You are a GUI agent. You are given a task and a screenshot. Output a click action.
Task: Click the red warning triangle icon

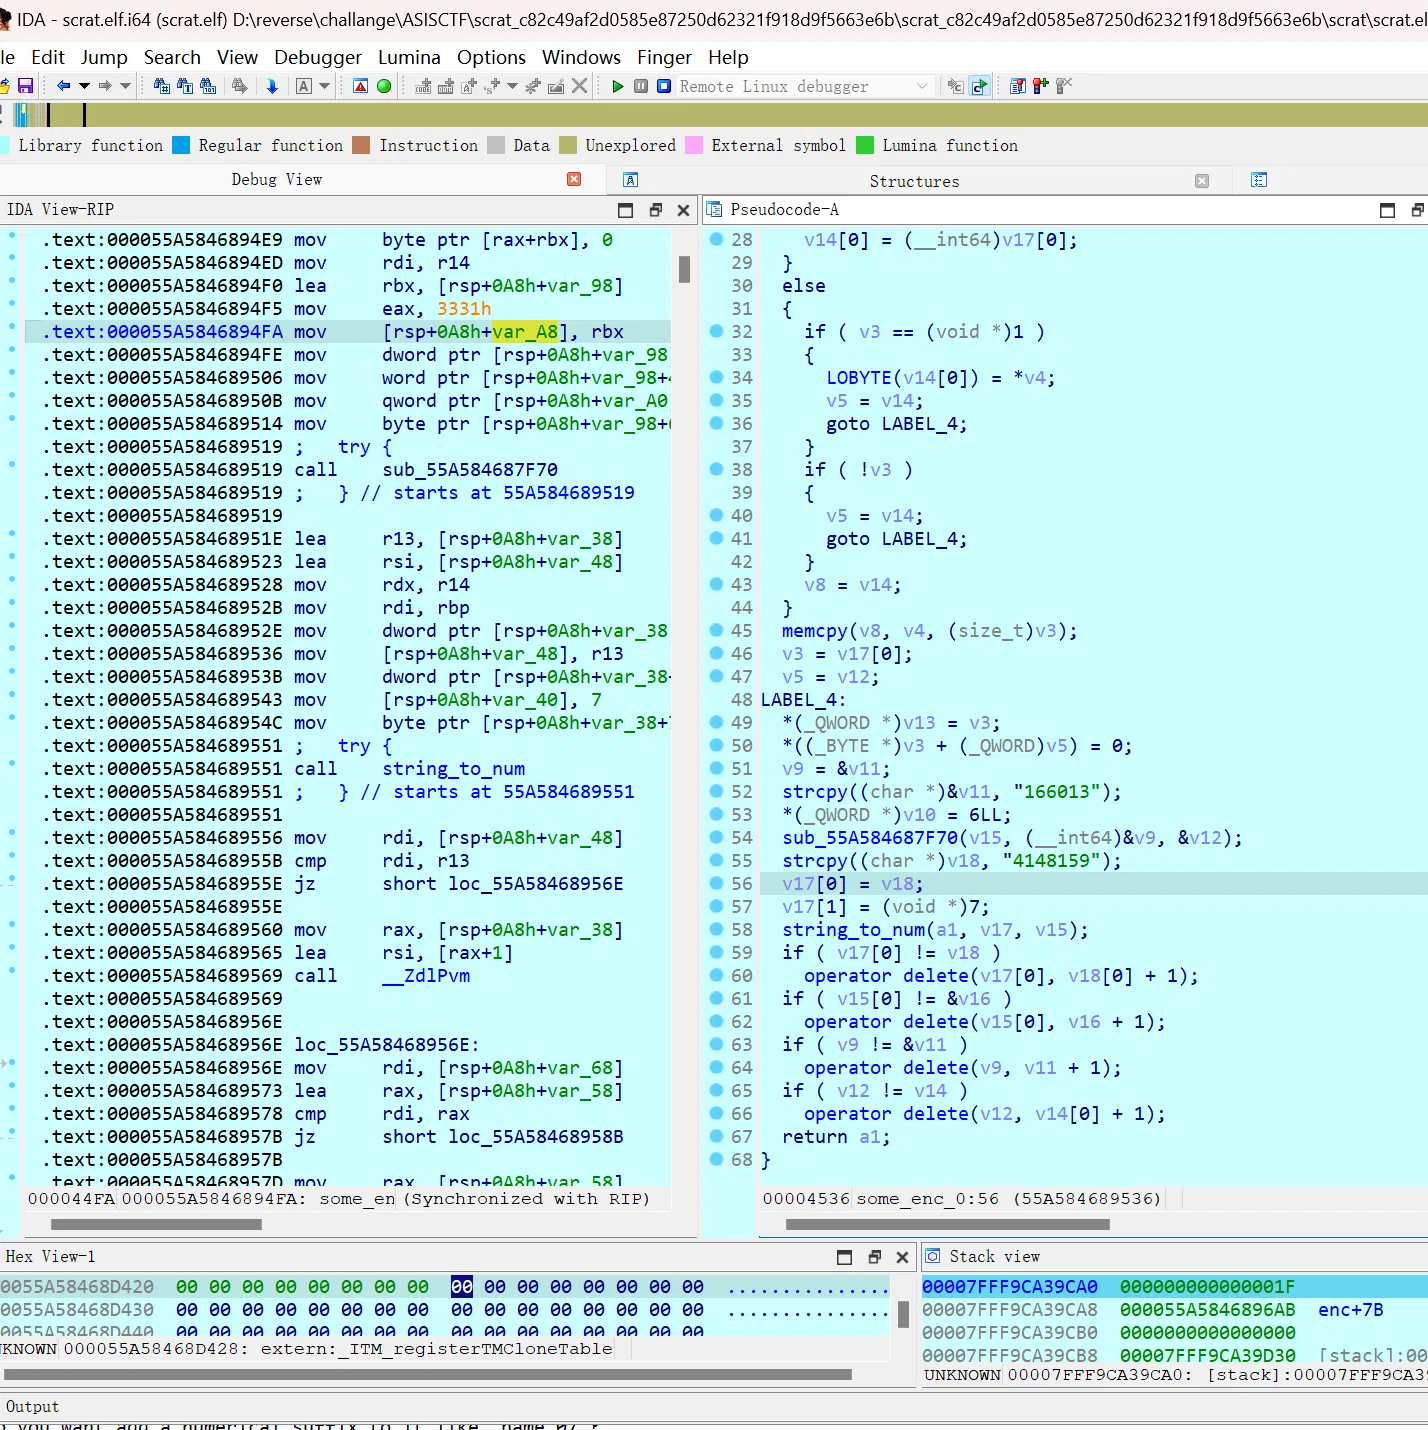point(360,86)
